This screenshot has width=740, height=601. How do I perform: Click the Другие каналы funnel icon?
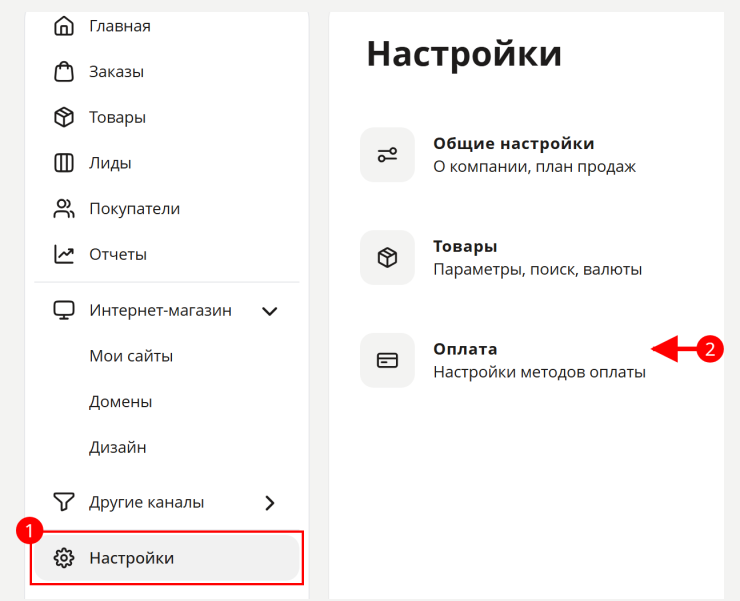[x=64, y=502]
